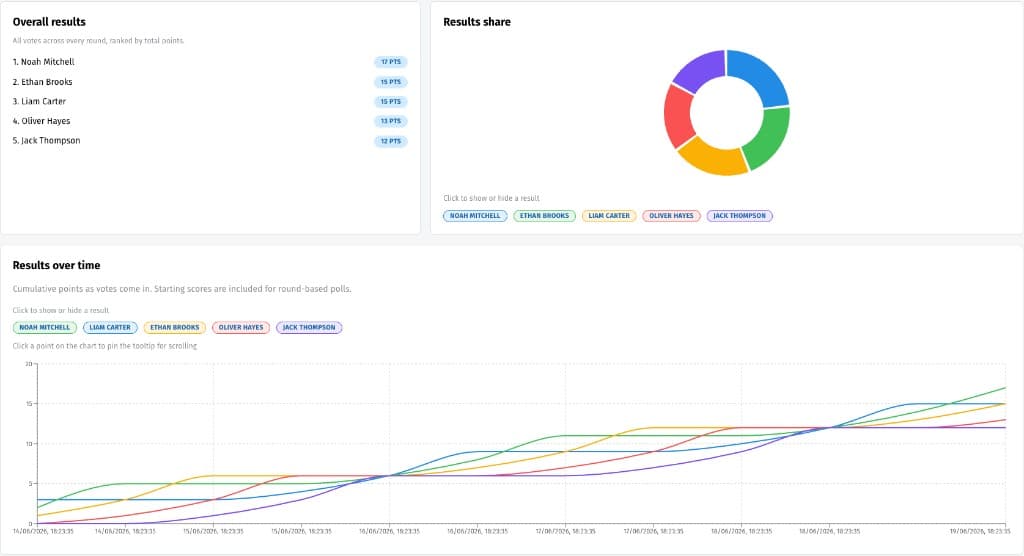Click the red donut chart segment
The height and width of the screenshot is (556, 1024).
(678, 116)
